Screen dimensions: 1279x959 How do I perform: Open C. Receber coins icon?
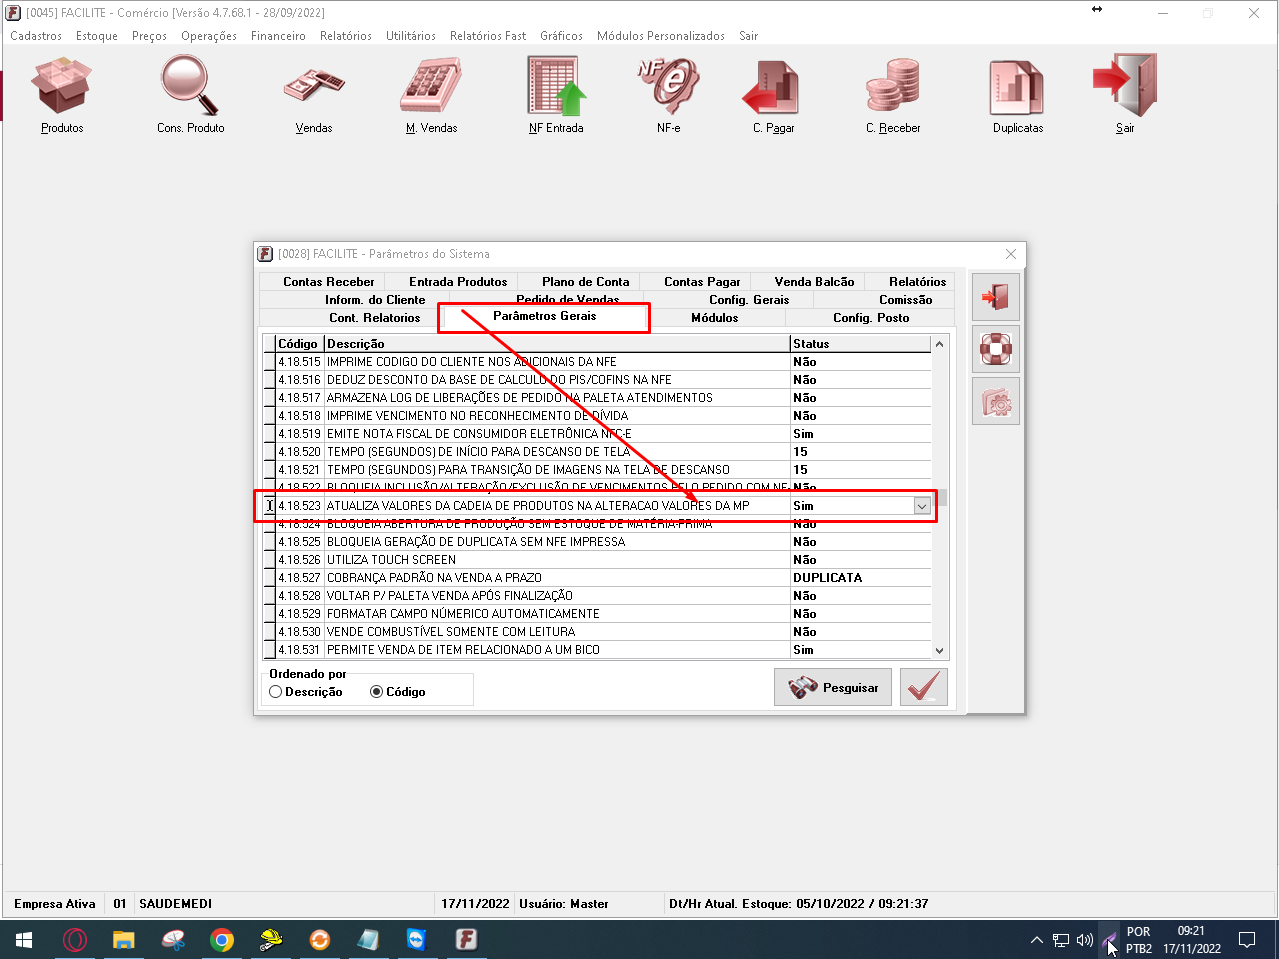(893, 85)
